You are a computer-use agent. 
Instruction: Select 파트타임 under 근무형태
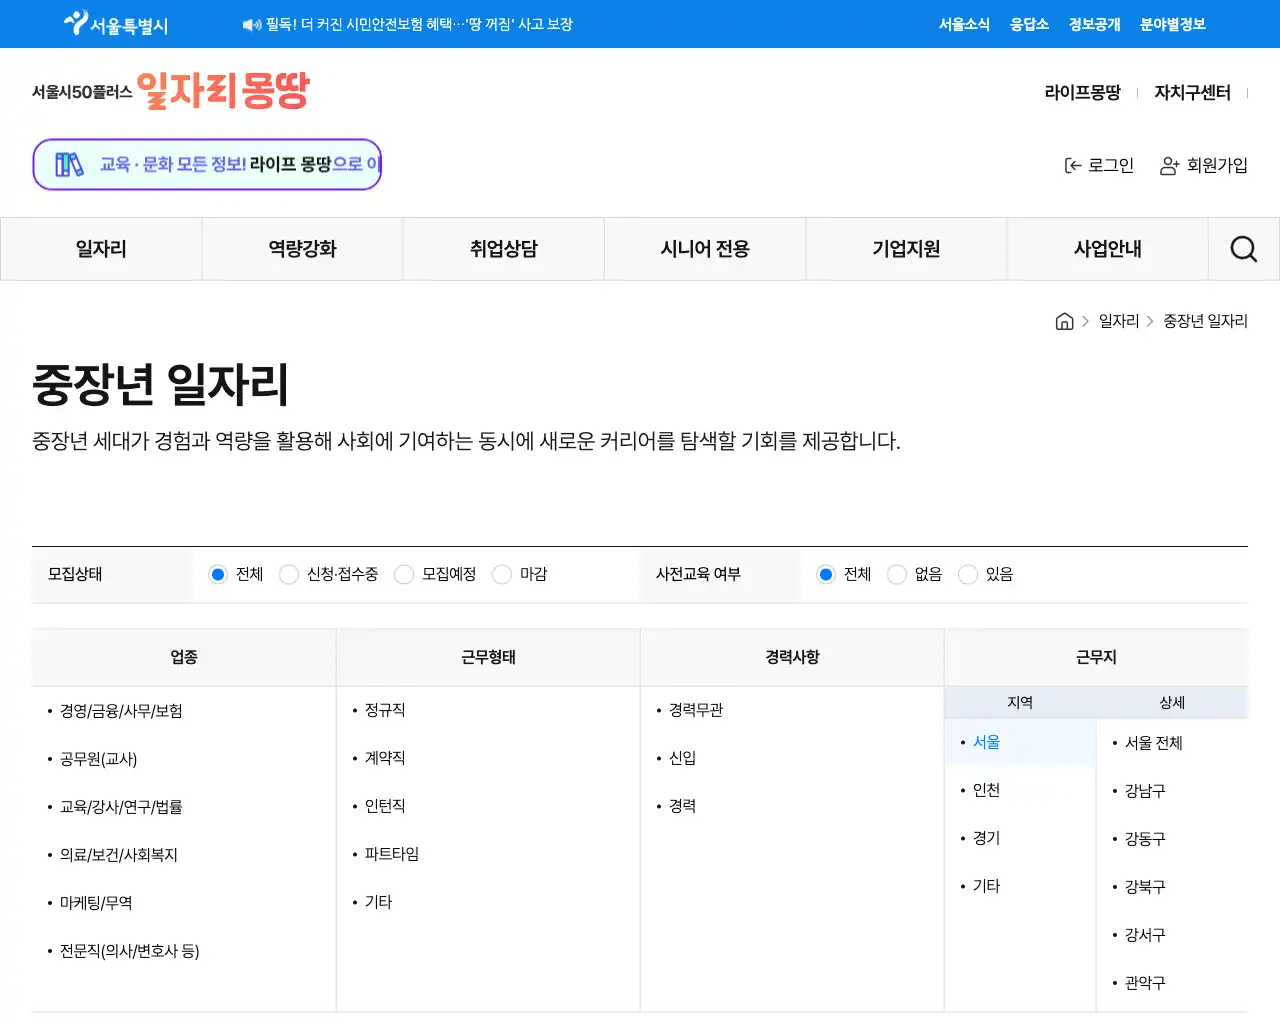click(392, 853)
